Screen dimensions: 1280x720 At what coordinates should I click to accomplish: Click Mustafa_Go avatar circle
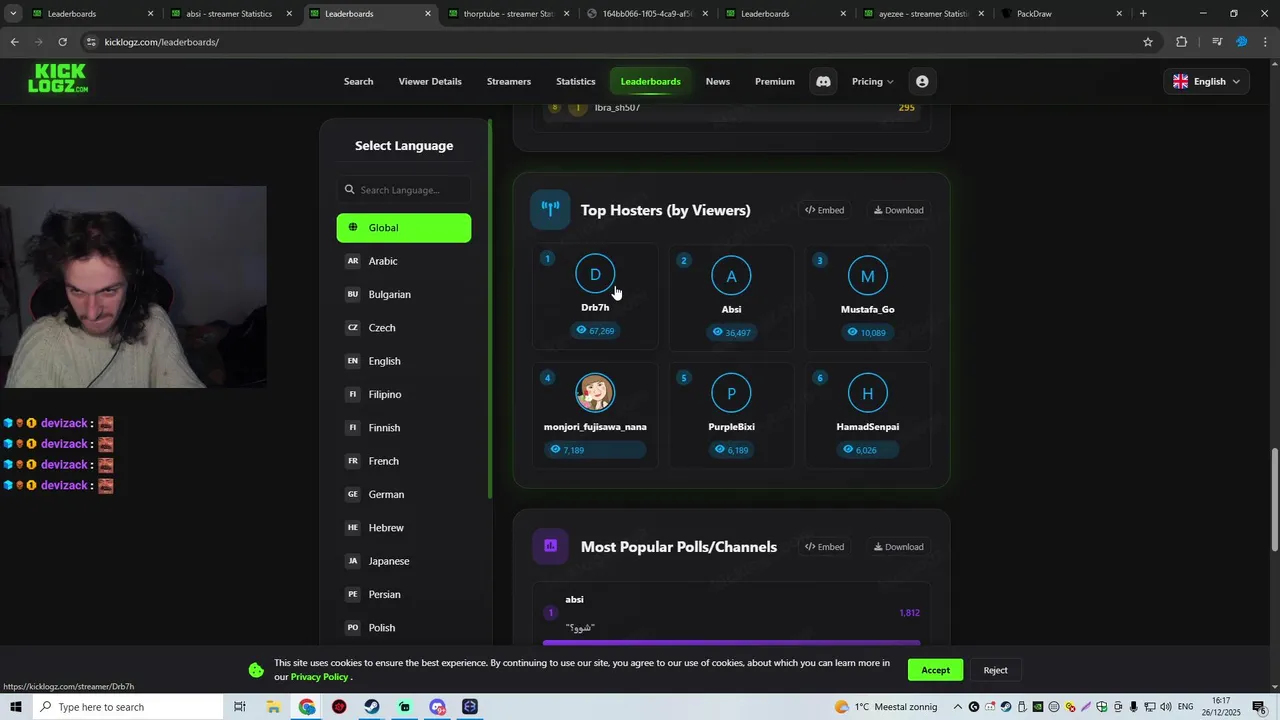pyautogui.click(x=867, y=276)
